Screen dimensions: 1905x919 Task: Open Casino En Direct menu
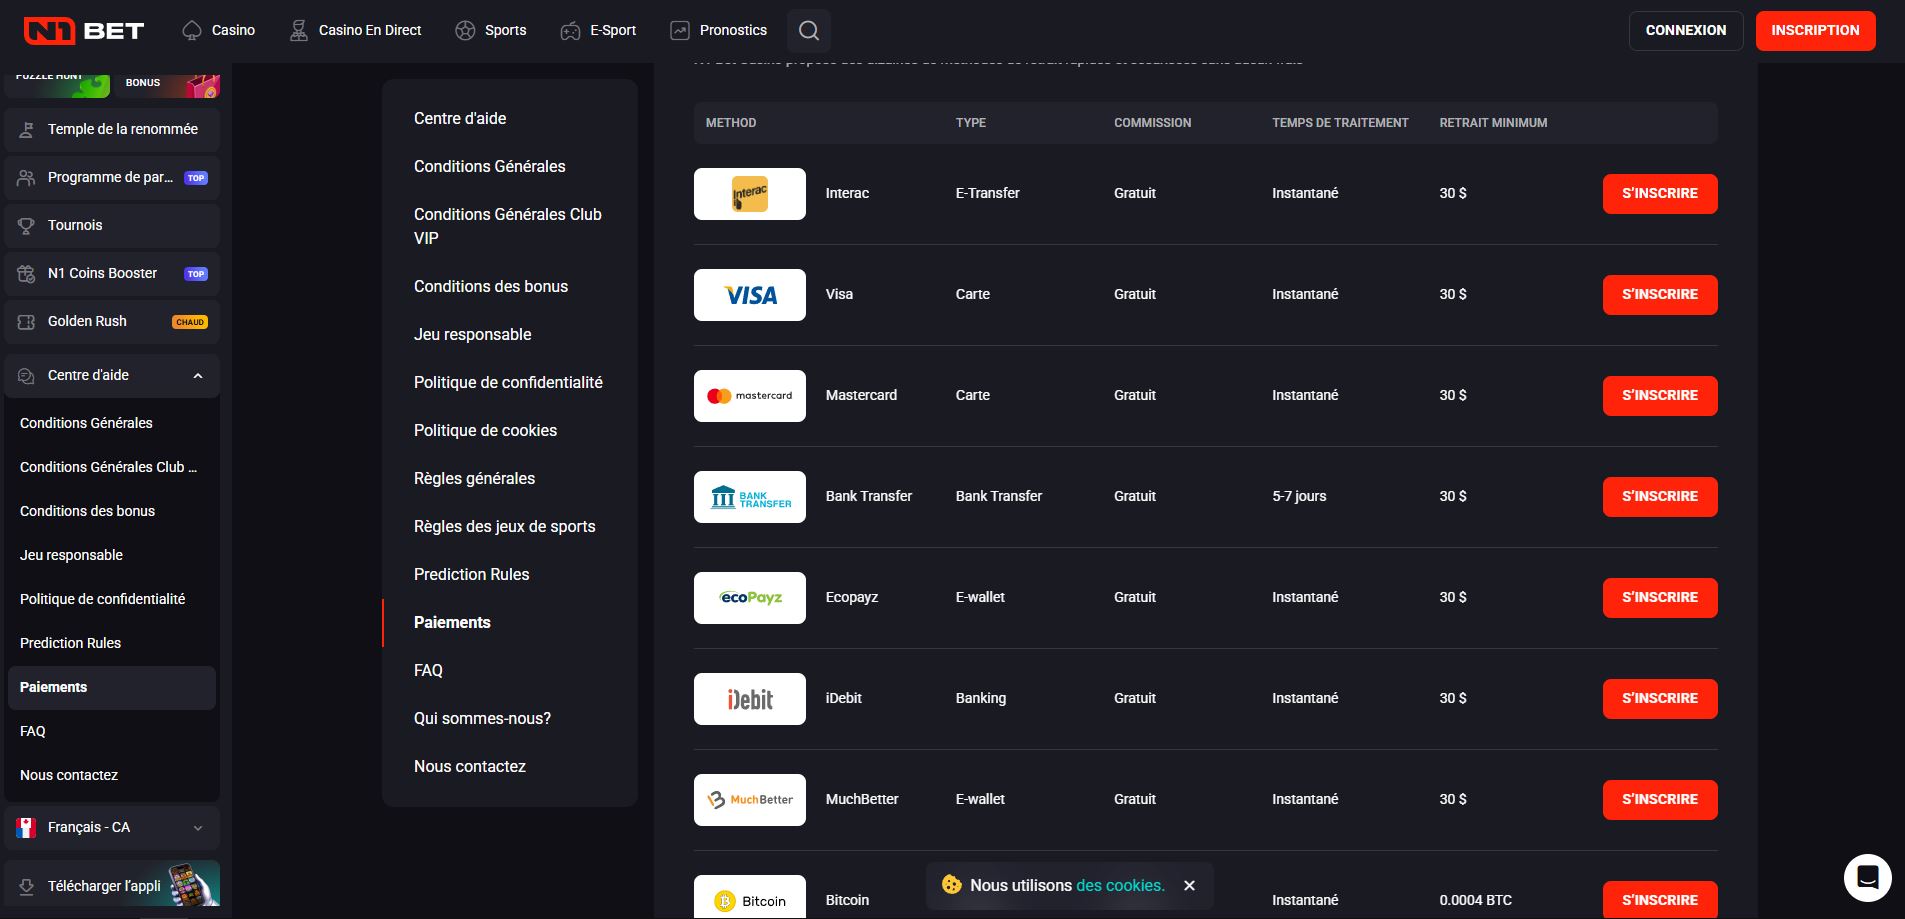[x=356, y=31]
